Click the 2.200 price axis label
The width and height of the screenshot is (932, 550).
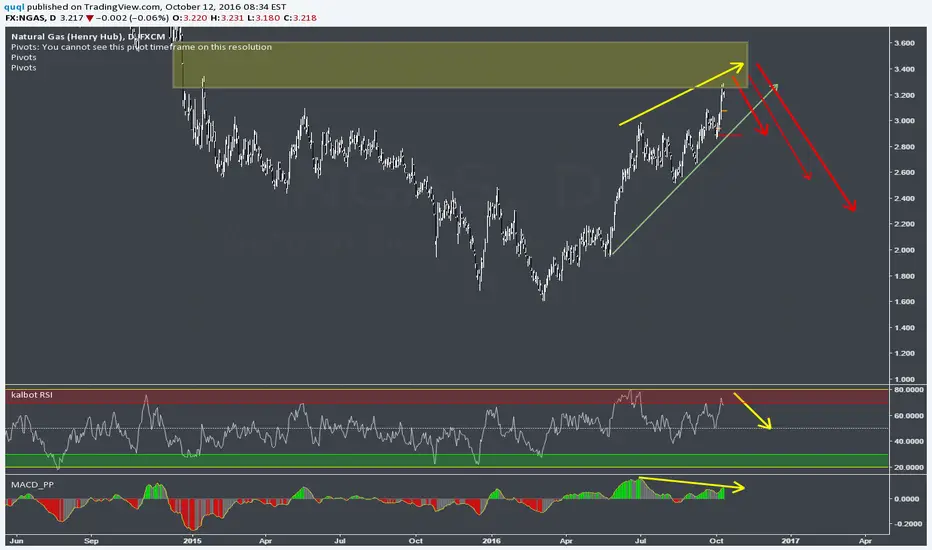[904, 224]
